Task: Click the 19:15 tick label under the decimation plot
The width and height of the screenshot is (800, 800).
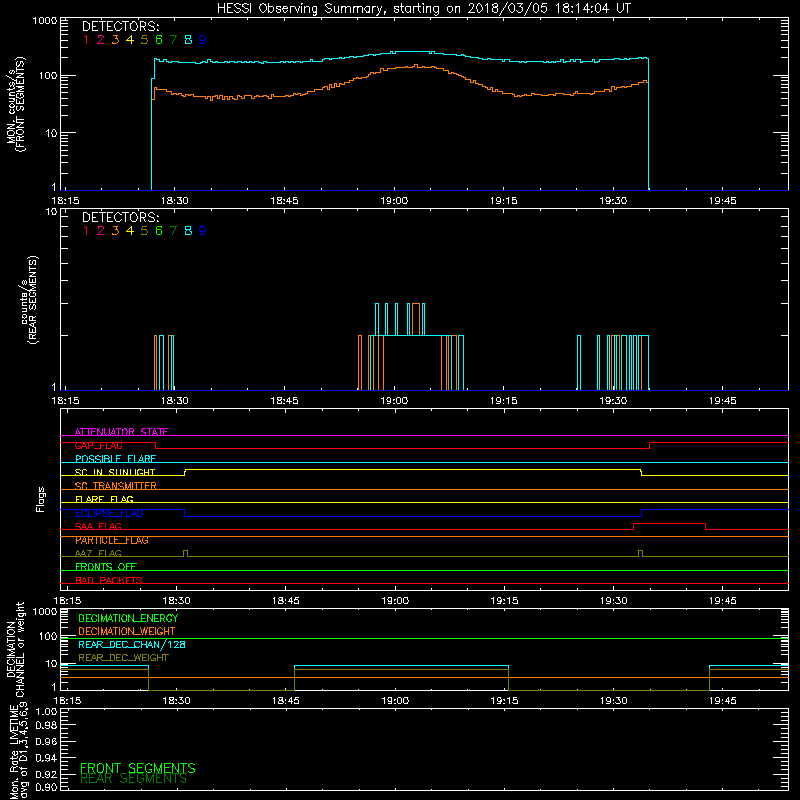Action: tap(505, 701)
